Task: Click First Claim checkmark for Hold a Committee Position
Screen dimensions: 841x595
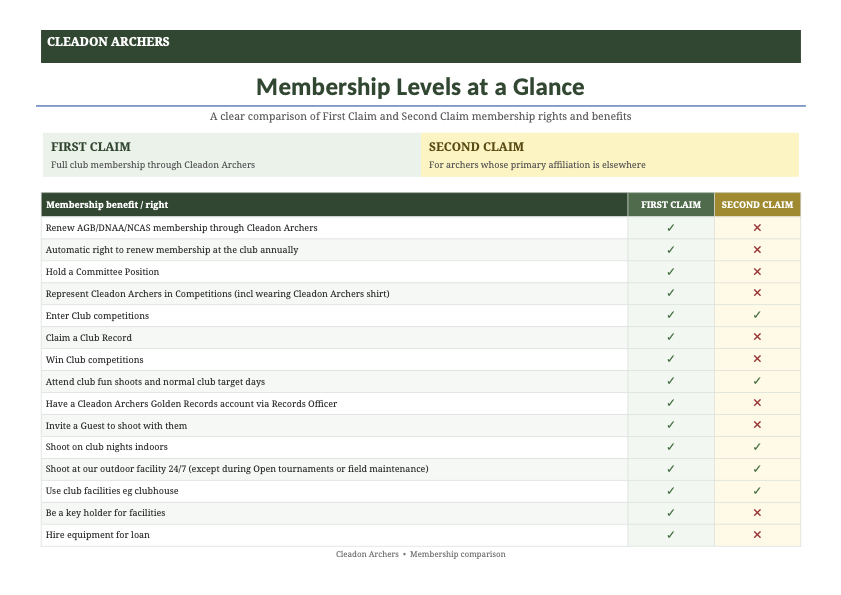Action: (670, 271)
